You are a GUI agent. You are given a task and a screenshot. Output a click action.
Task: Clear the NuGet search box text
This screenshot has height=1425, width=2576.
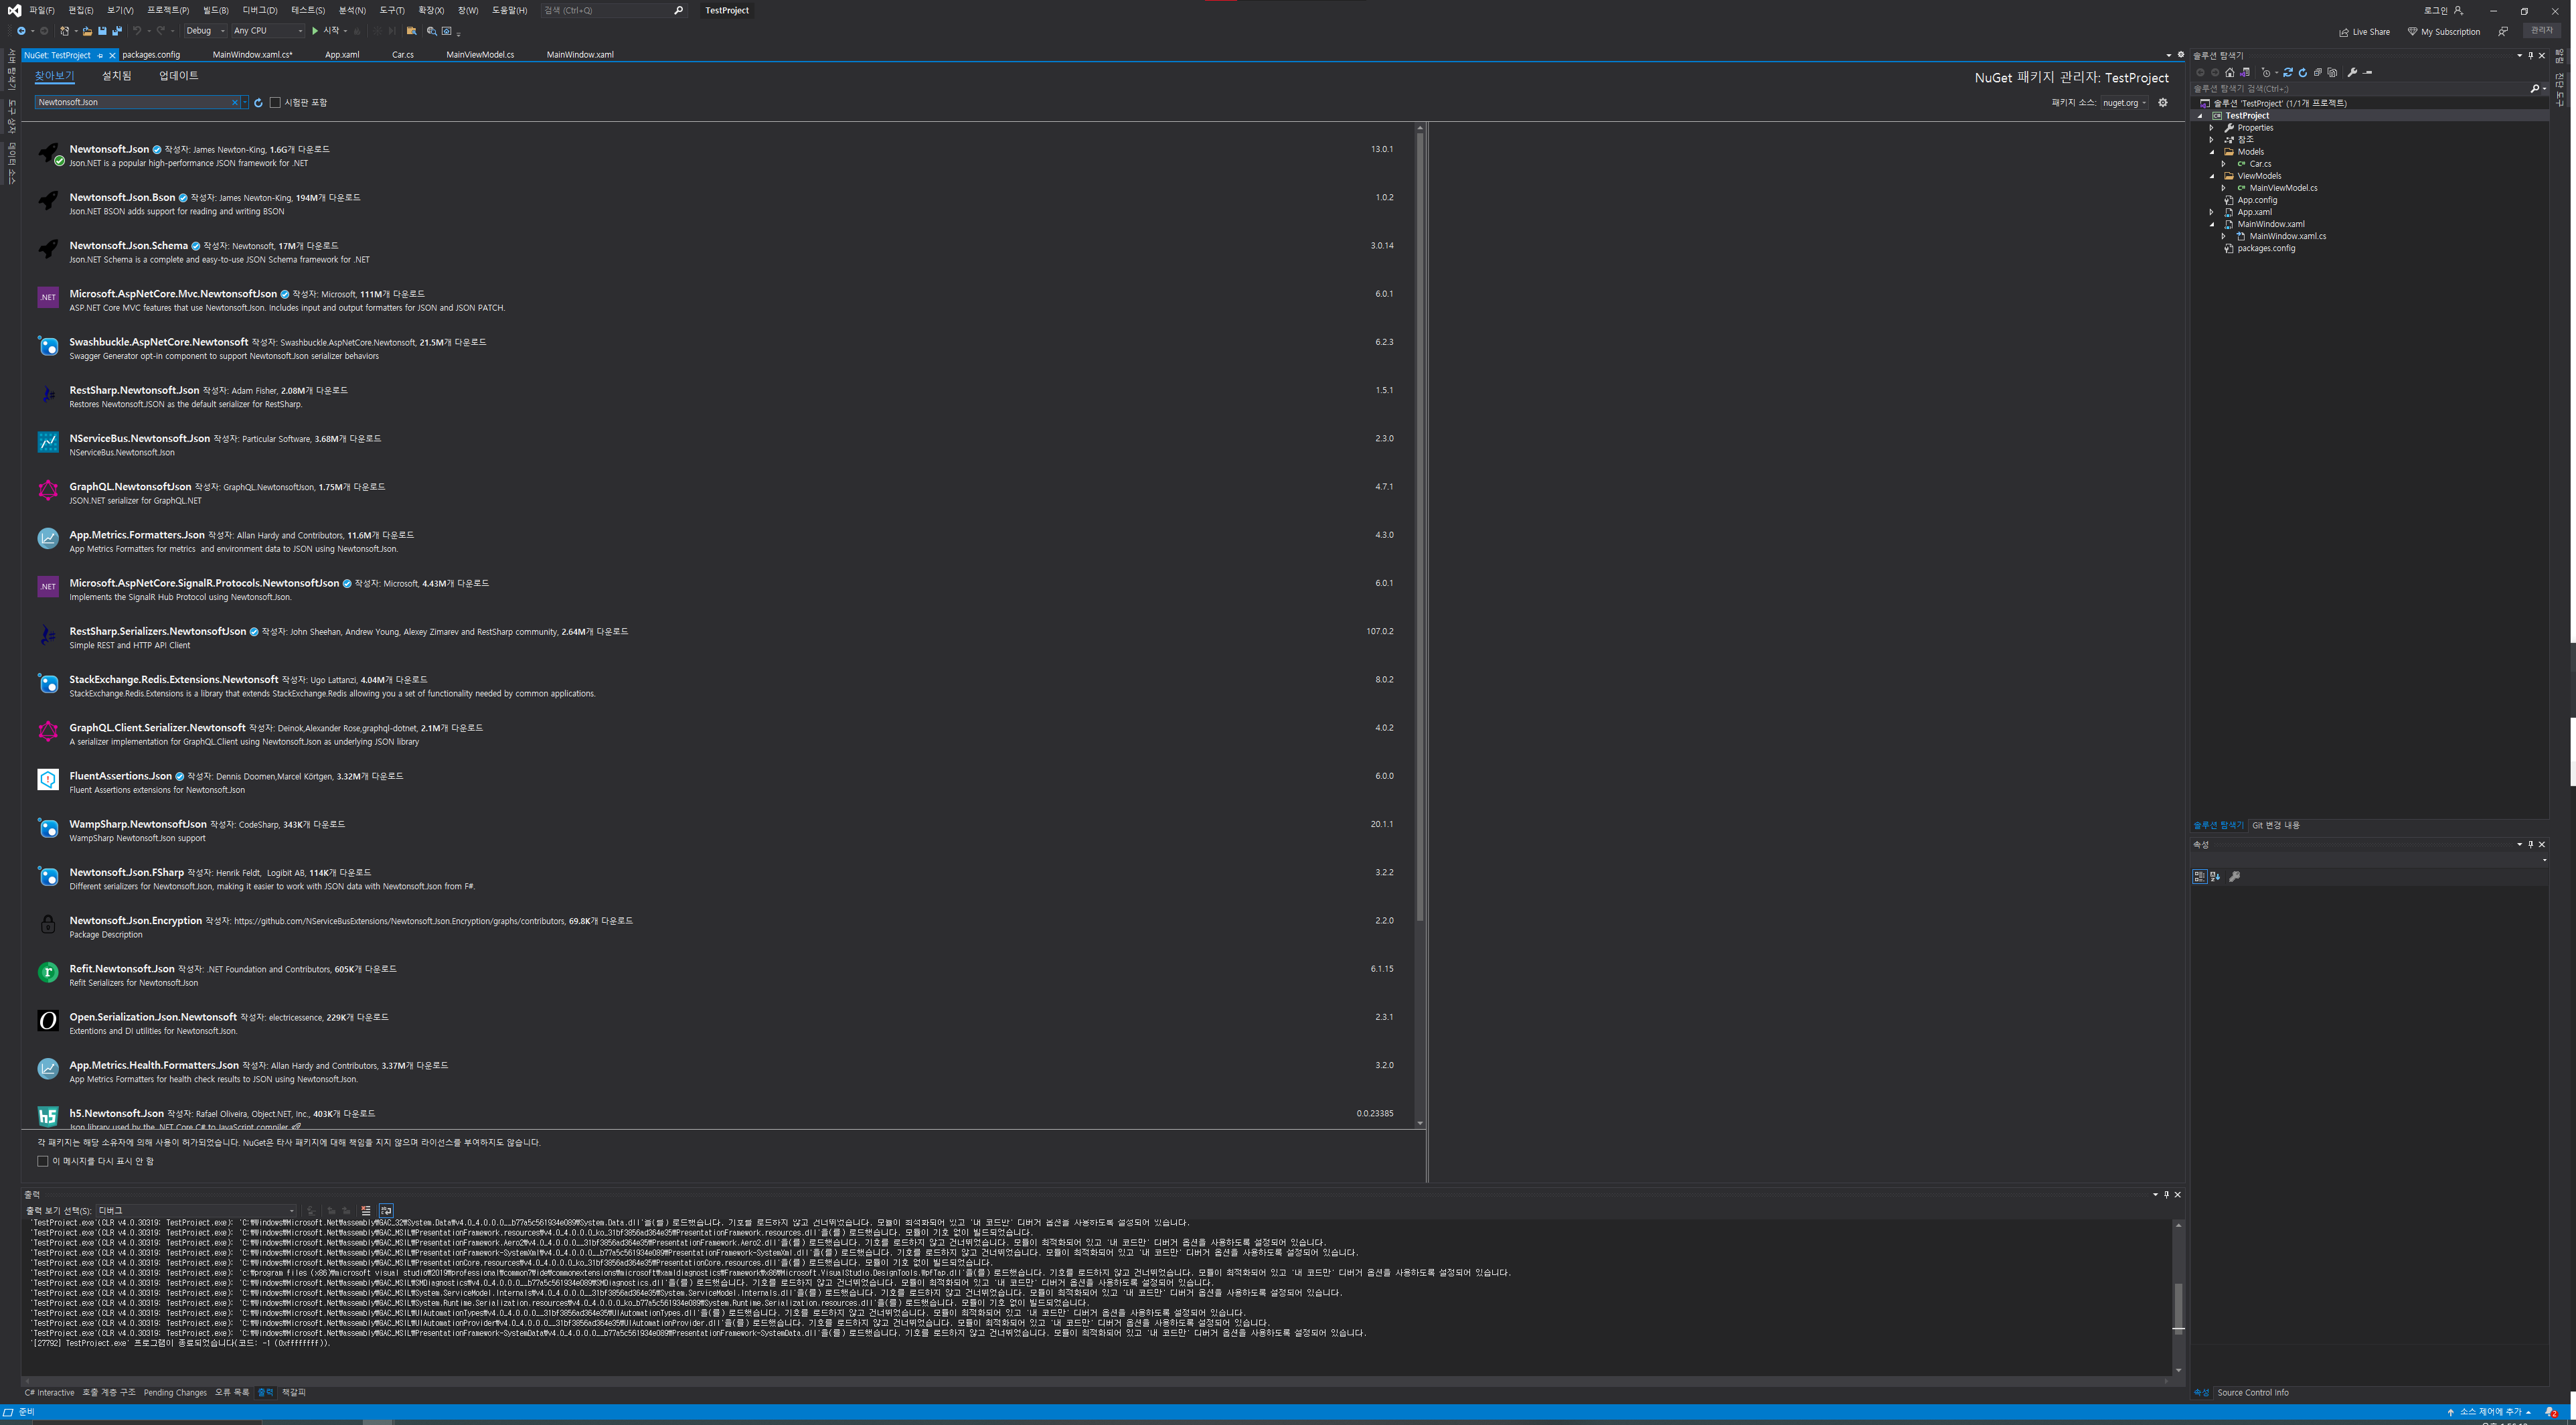[235, 102]
